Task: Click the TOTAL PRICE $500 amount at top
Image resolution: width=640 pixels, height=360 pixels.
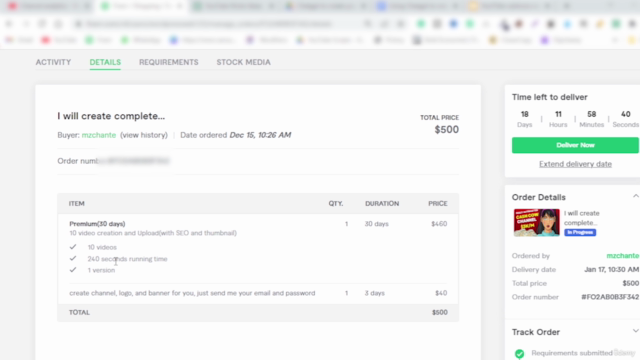Action: pyautogui.click(x=447, y=130)
